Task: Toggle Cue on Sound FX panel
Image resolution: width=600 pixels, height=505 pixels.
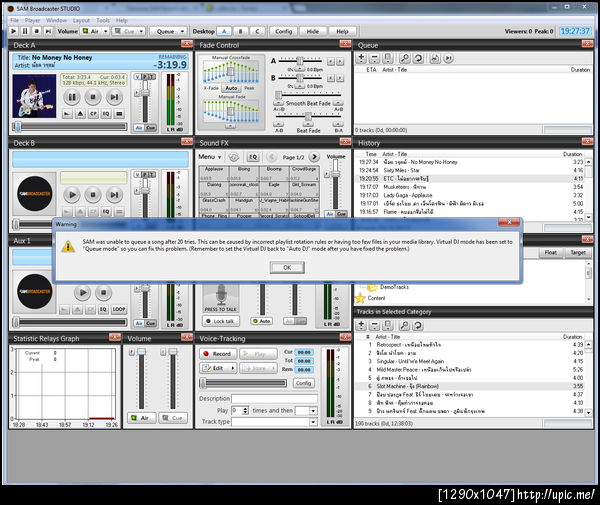Action: (x=341, y=214)
